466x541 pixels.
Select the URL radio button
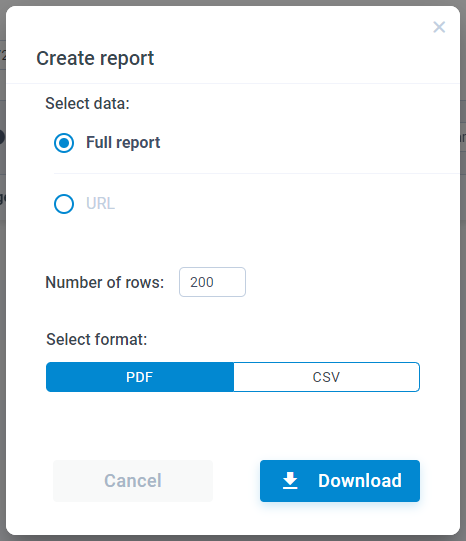64,204
